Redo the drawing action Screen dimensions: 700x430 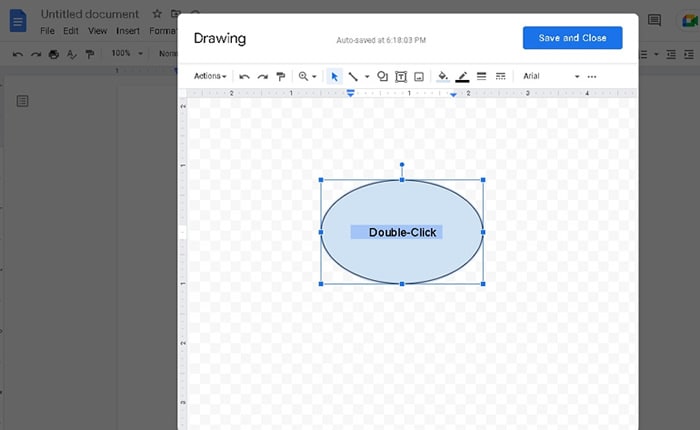tap(262, 77)
